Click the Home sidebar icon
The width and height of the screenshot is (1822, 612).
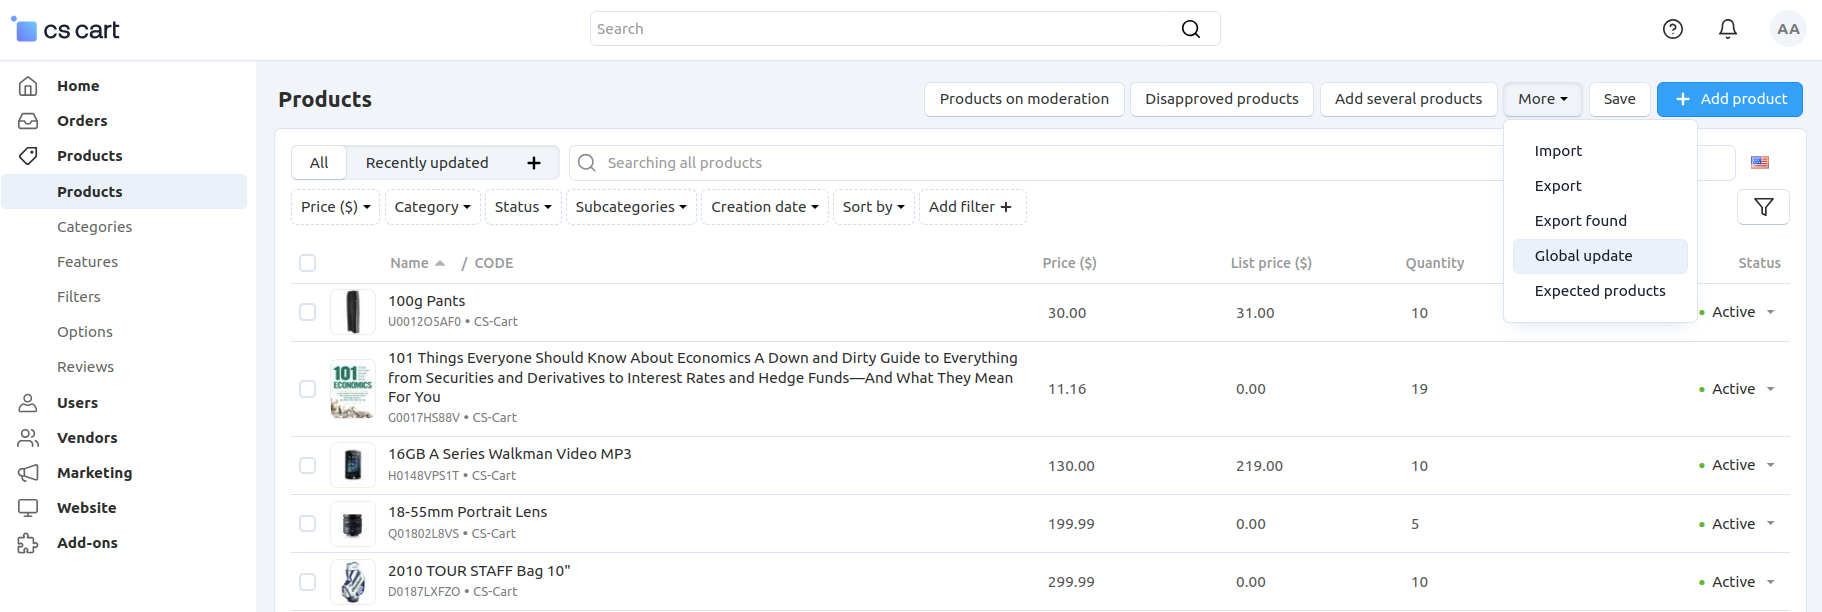point(28,86)
